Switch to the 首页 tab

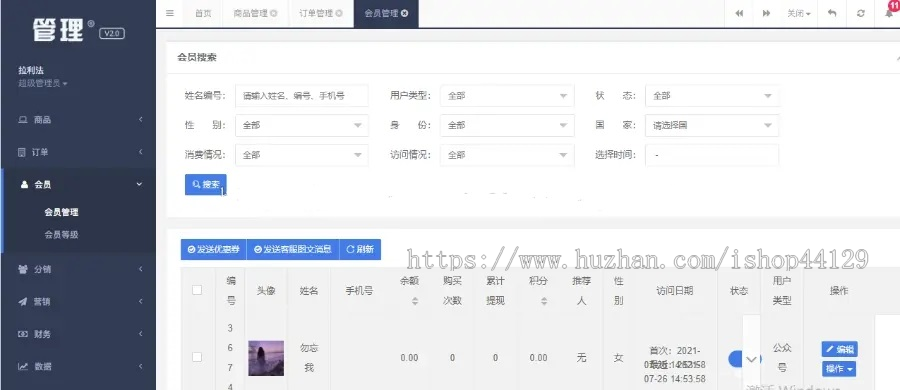(203, 13)
